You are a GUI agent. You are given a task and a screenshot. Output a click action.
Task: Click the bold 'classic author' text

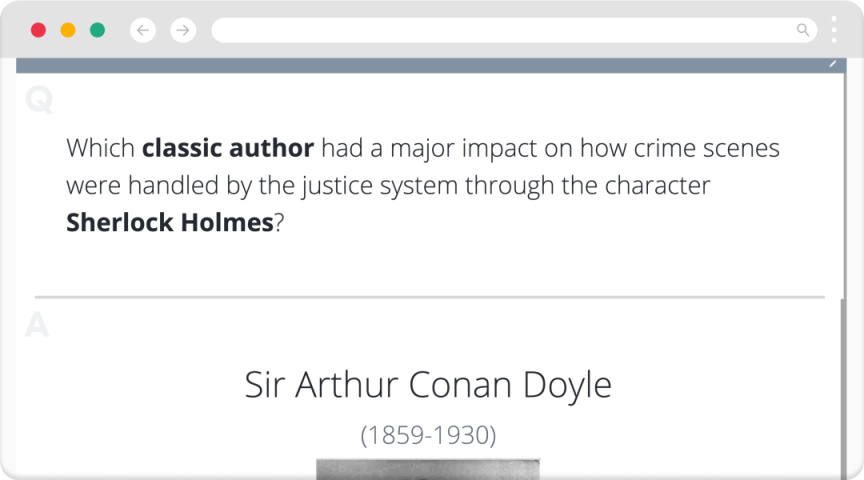[x=228, y=149]
